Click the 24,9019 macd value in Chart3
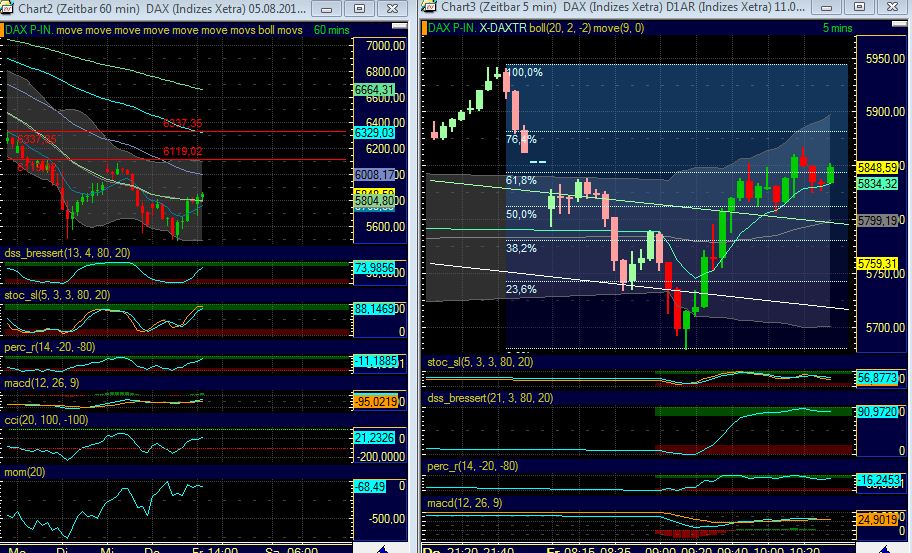Screen dimensions: 912x553 877,518
